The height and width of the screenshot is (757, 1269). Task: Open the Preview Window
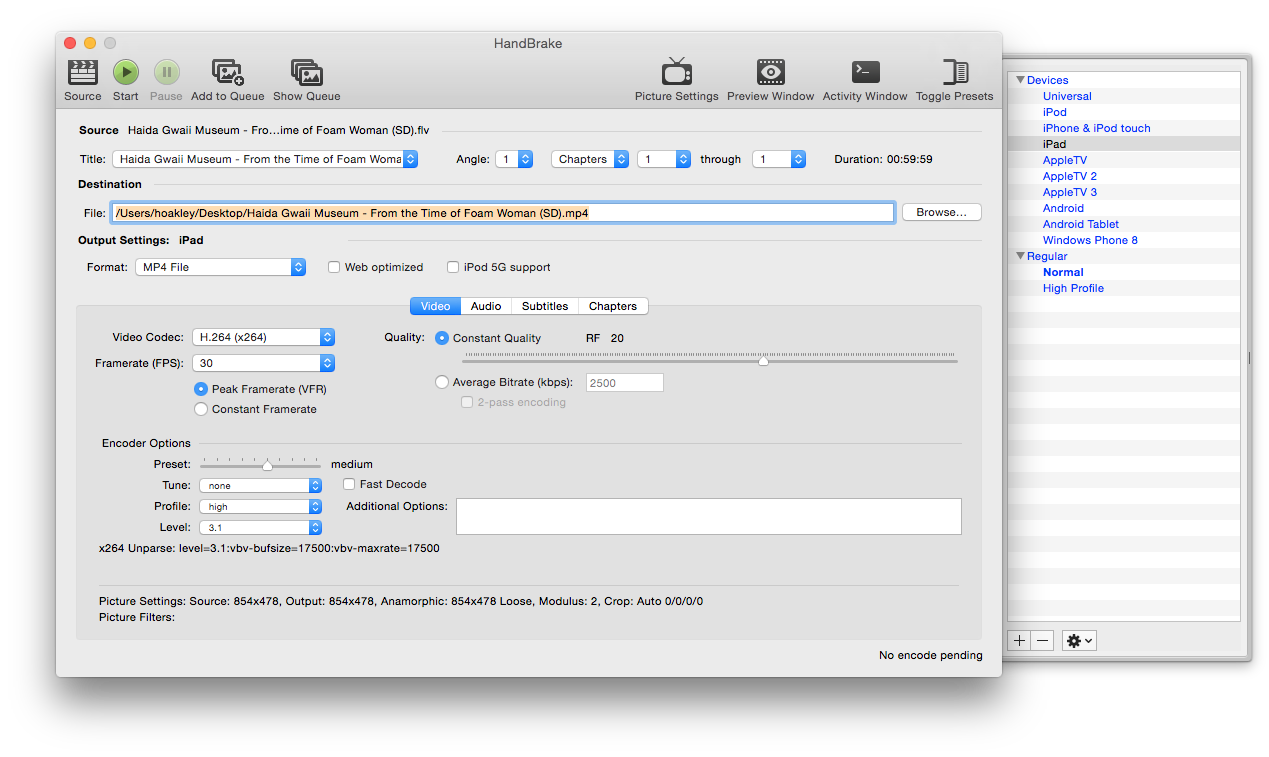point(770,72)
